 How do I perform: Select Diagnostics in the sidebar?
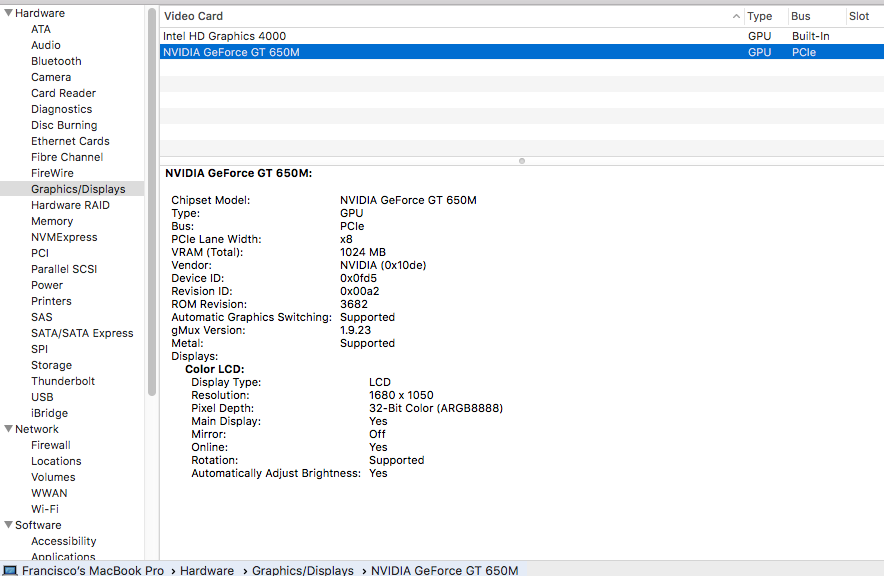[61, 109]
